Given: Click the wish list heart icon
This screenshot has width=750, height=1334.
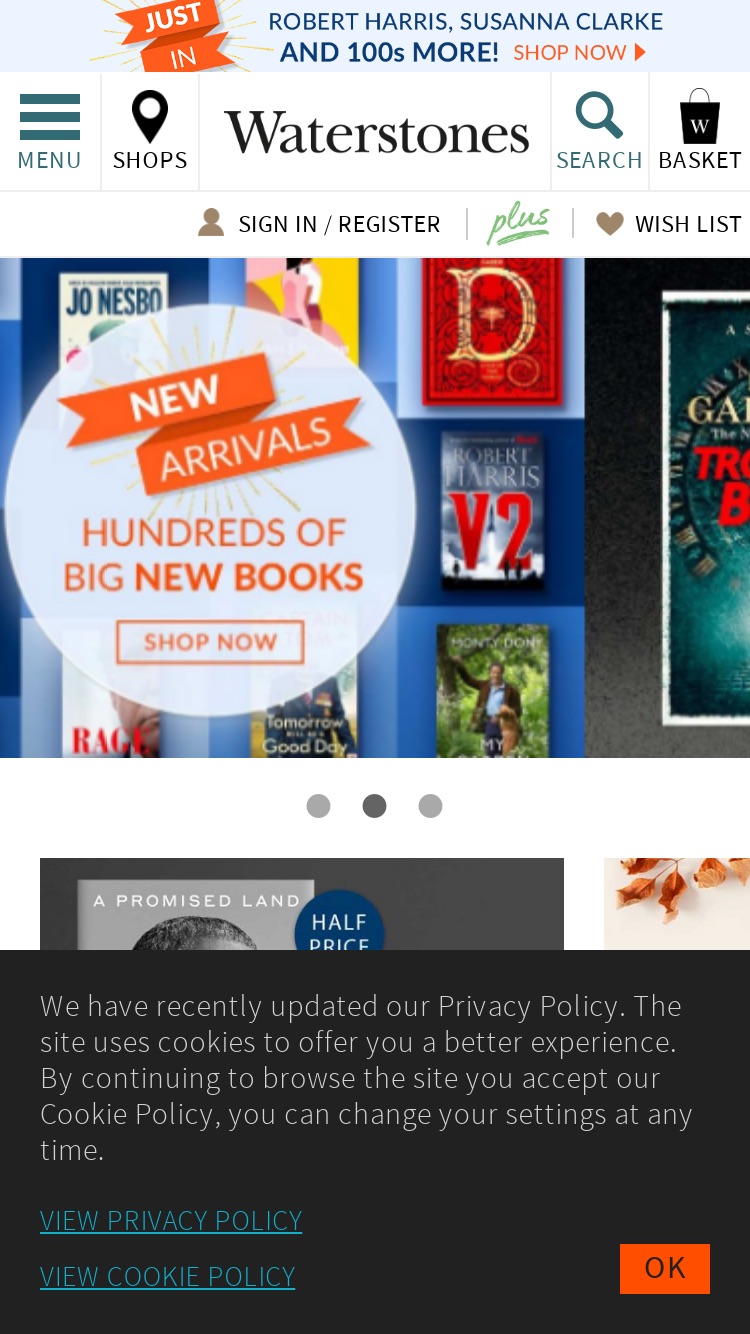Looking at the screenshot, I should coord(610,224).
